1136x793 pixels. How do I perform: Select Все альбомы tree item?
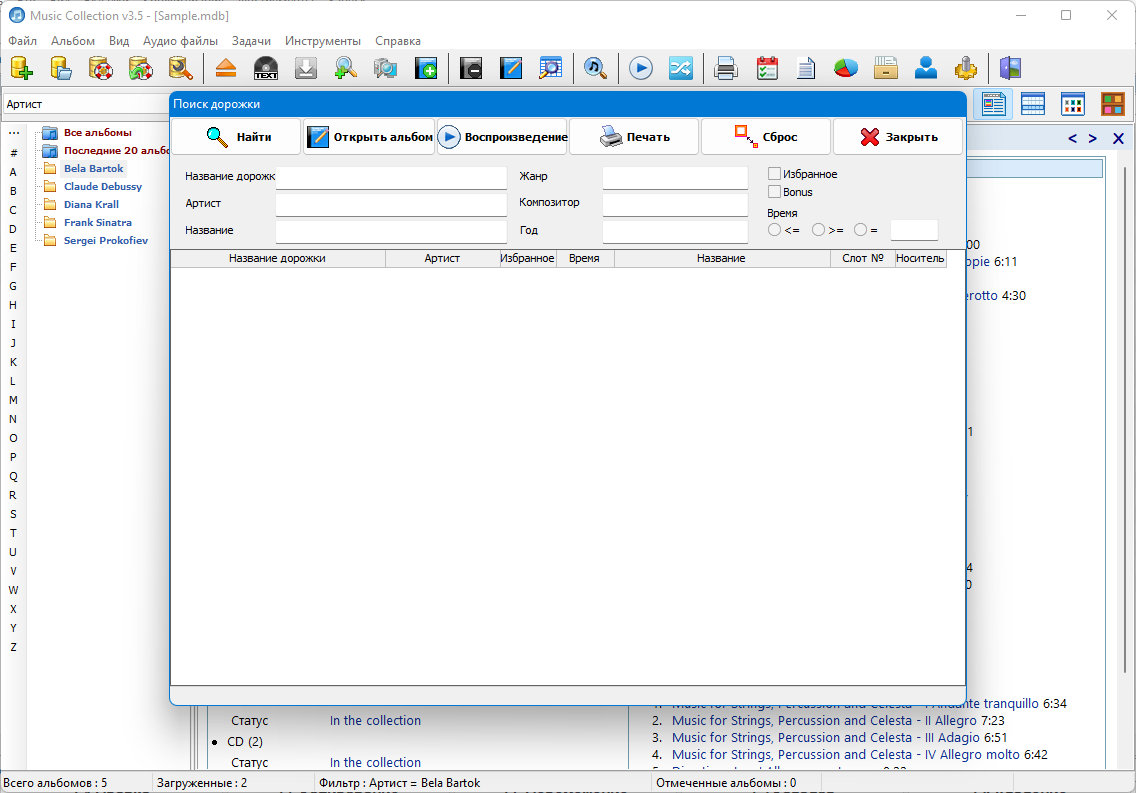98,133
